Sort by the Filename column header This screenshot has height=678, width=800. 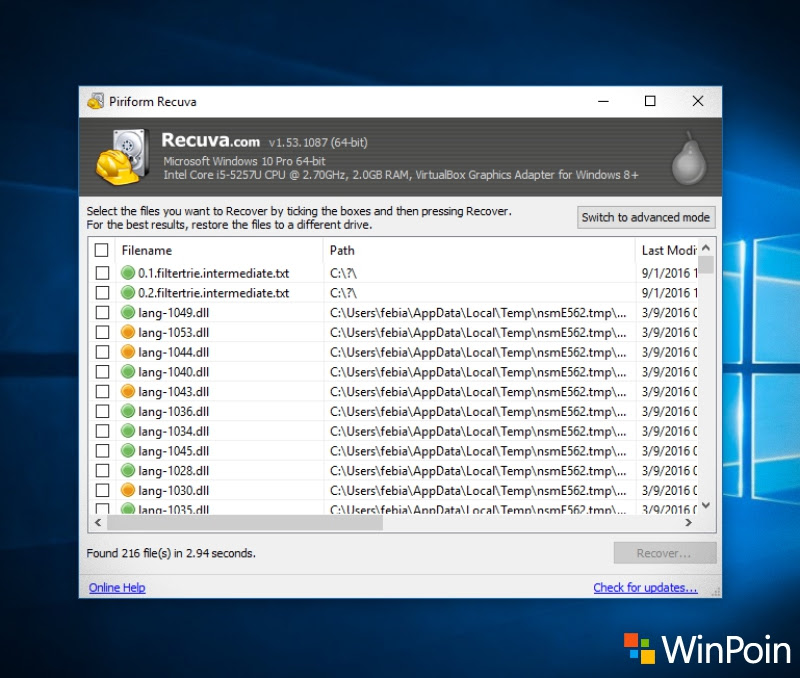(219, 250)
